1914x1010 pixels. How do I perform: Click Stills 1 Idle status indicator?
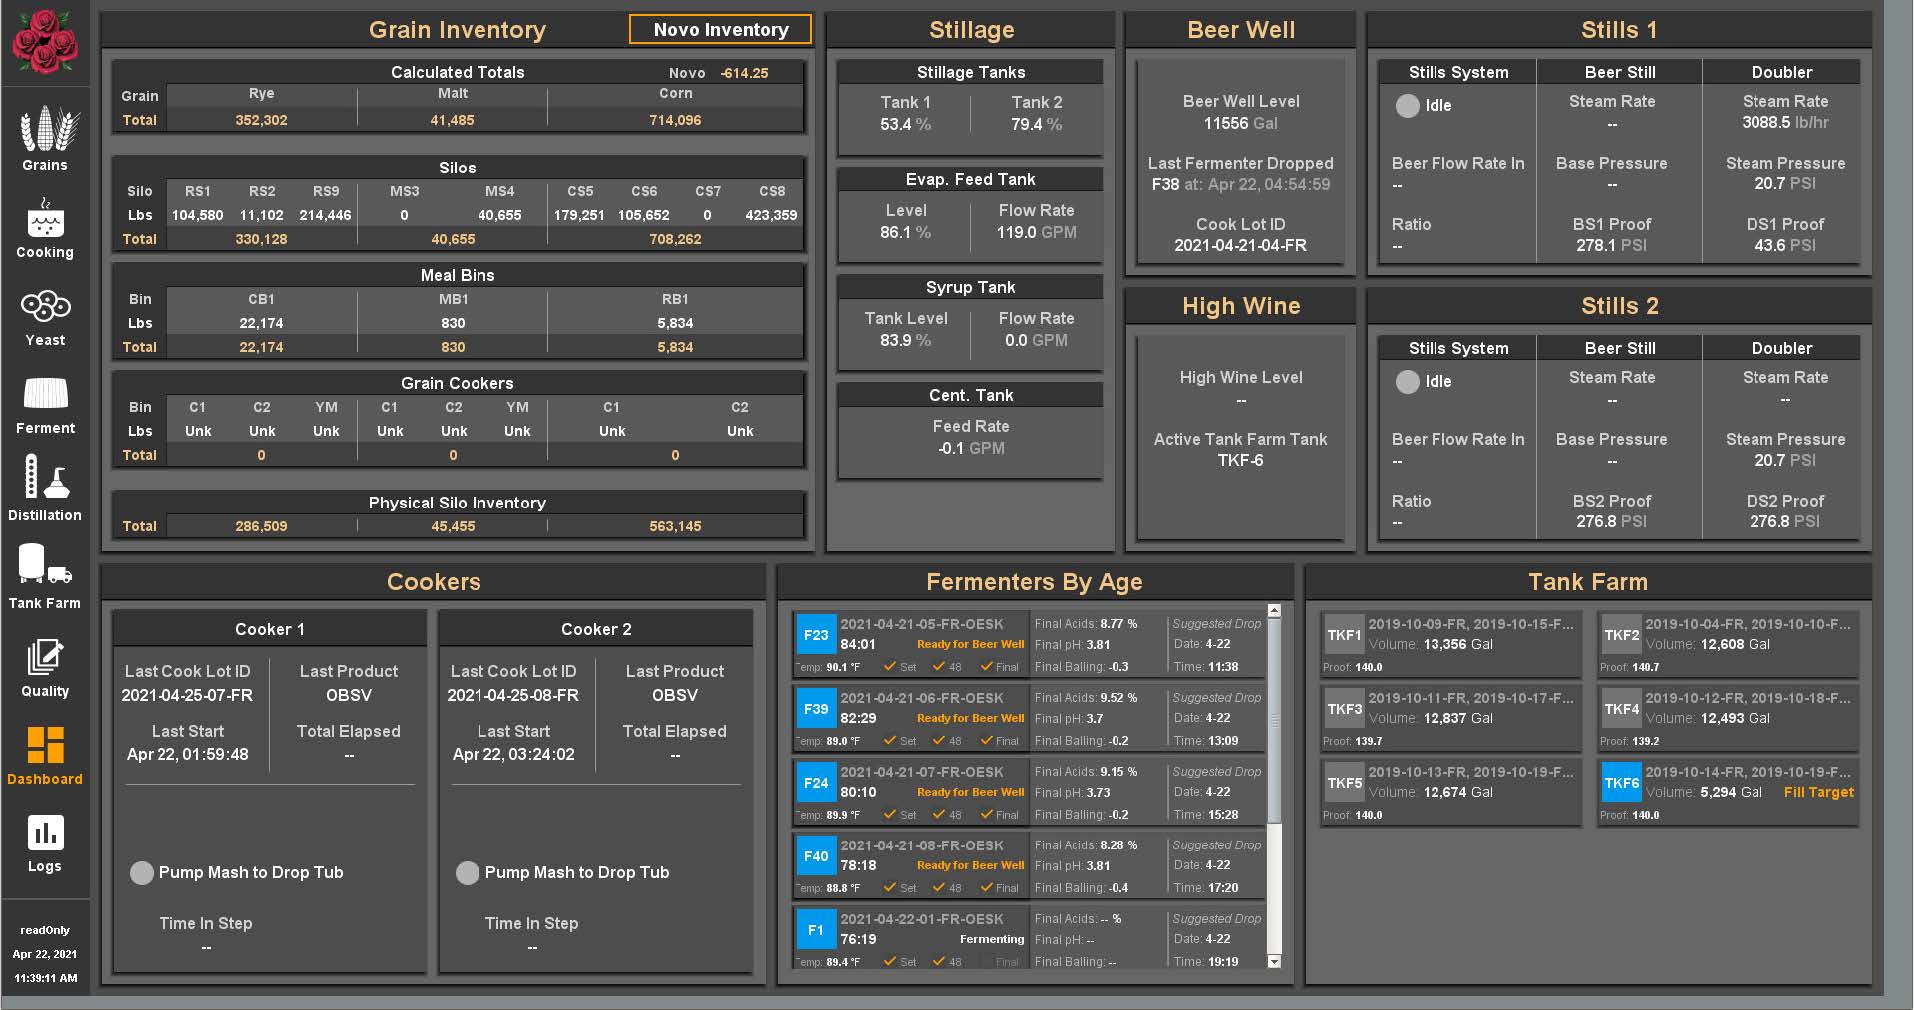1408,106
